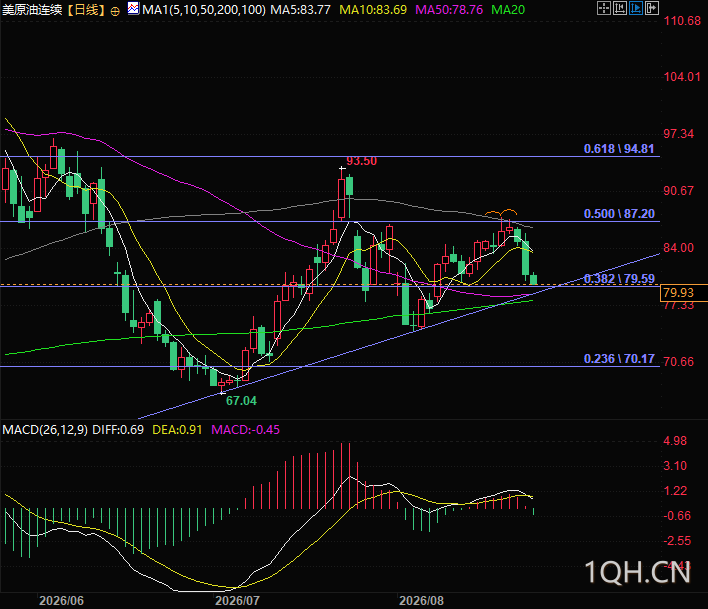This screenshot has width=708, height=609.
Task: Click the second top-right chart toolbar icon
Action: pos(620,8)
